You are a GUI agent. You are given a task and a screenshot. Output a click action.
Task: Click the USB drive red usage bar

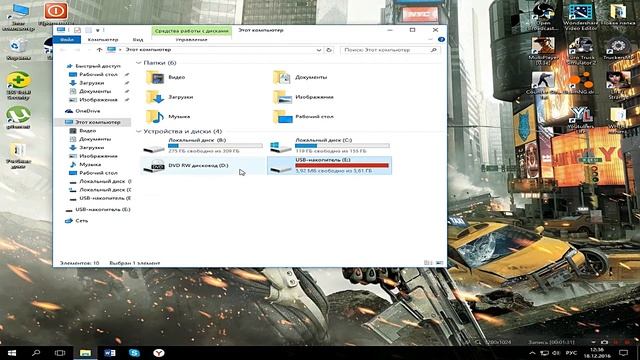(x=342, y=165)
